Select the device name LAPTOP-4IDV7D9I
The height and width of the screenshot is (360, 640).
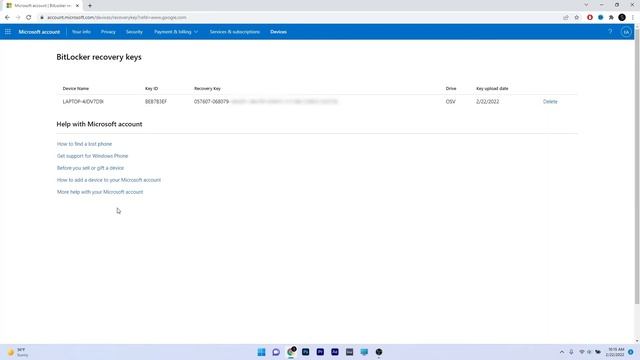pyautogui.click(x=83, y=102)
